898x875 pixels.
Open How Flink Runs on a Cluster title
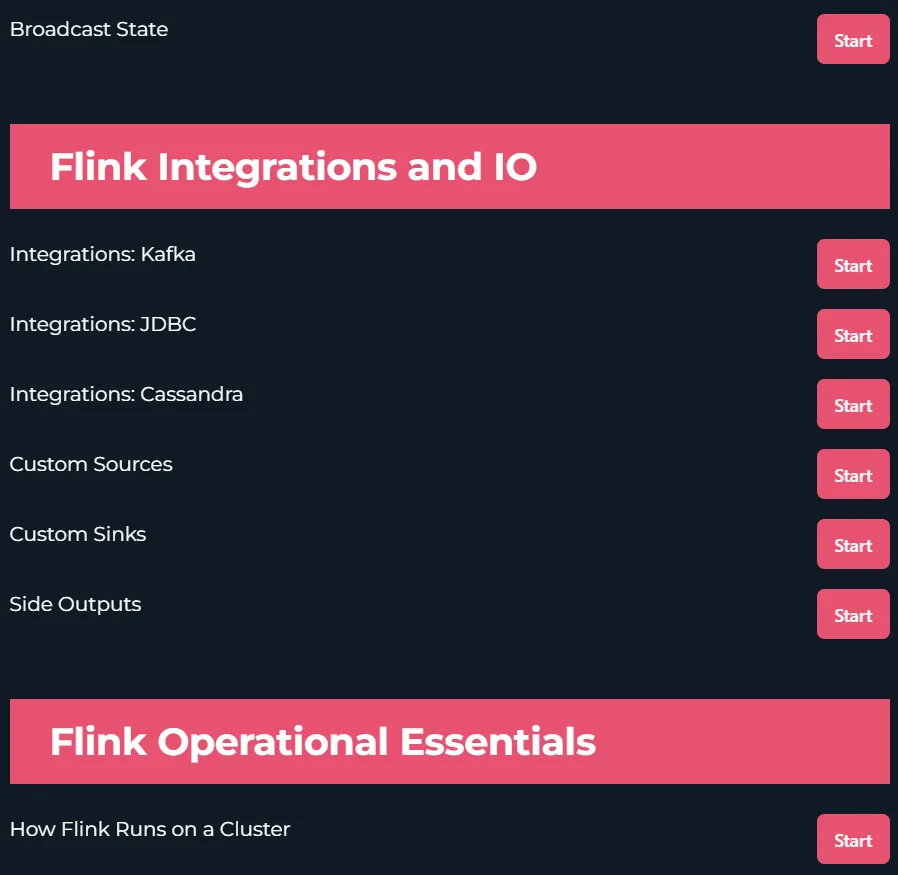[150, 829]
